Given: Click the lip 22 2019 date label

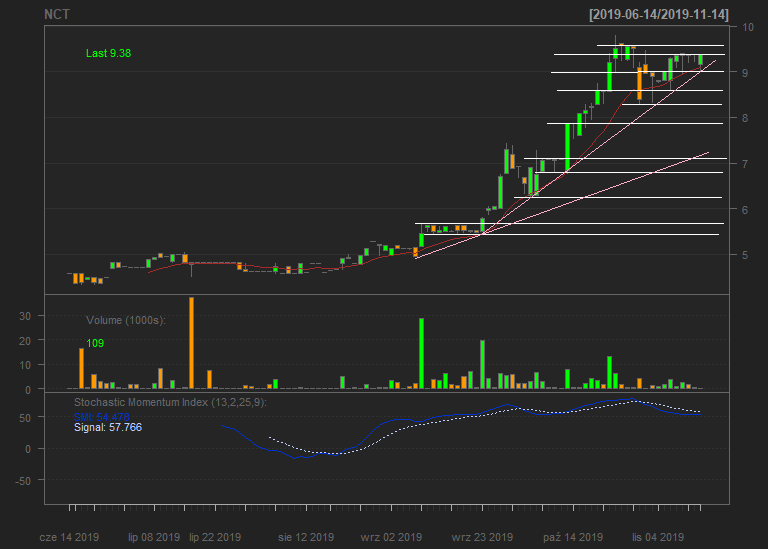Looking at the screenshot, I should [x=215, y=537].
